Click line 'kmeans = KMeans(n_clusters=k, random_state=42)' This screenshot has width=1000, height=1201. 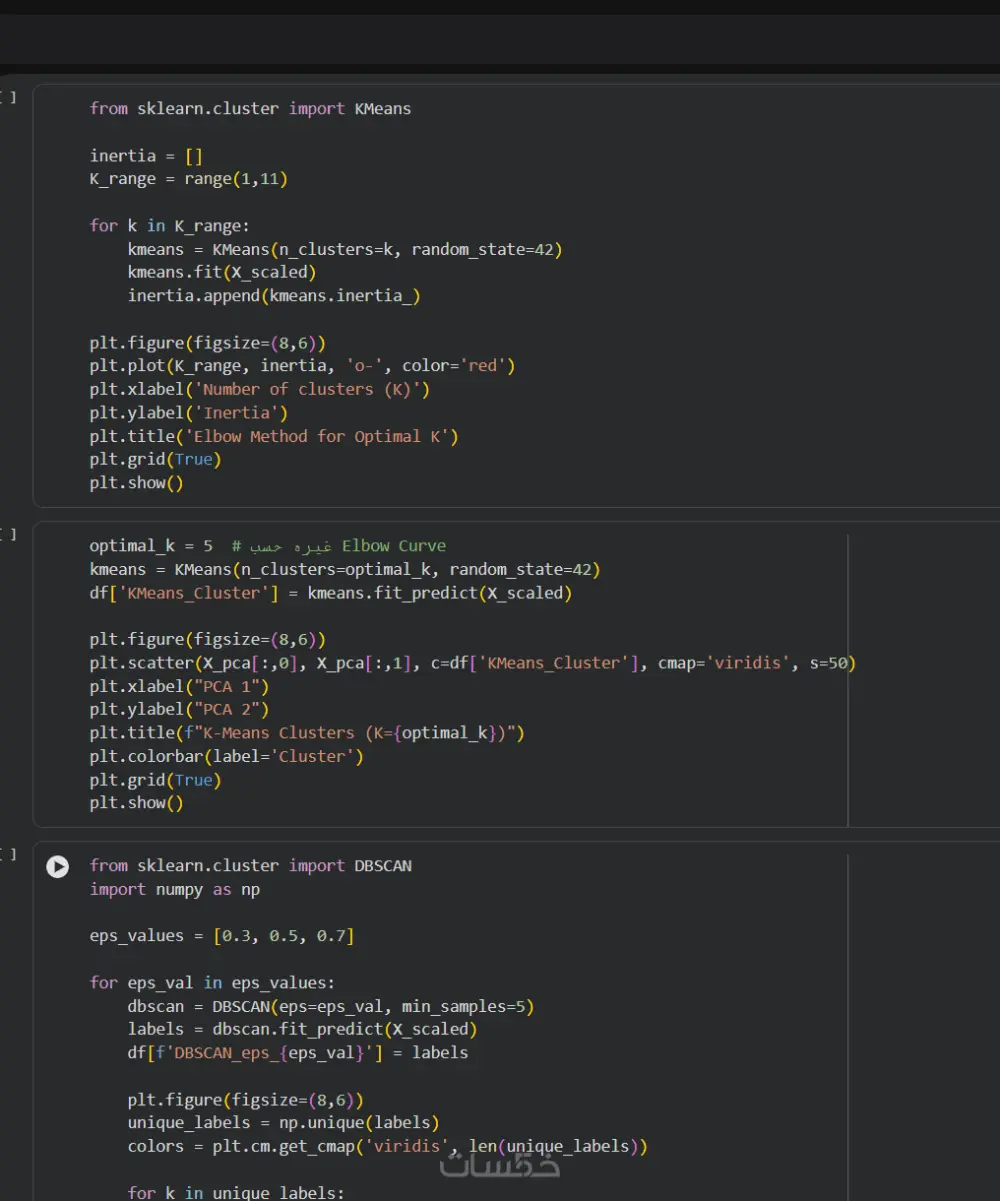(x=345, y=249)
